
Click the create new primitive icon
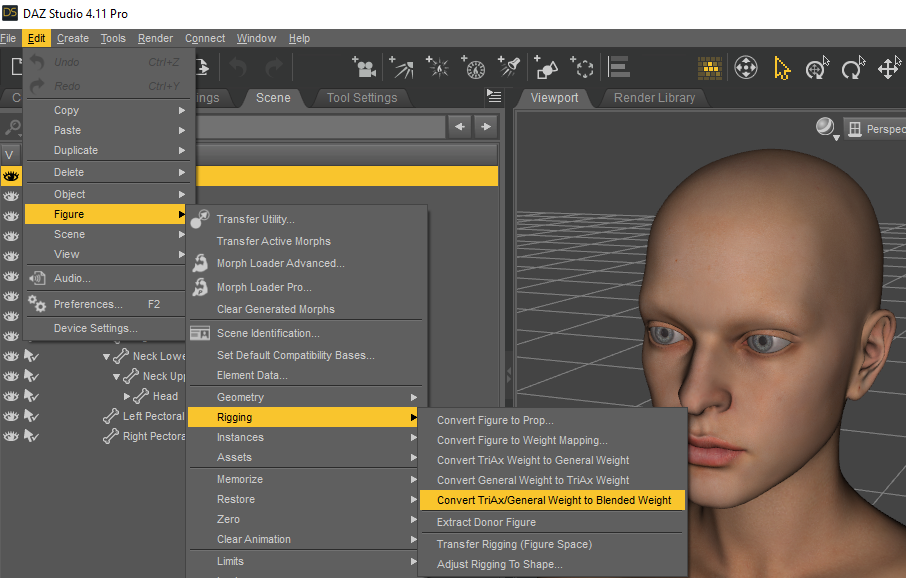tap(546, 68)
